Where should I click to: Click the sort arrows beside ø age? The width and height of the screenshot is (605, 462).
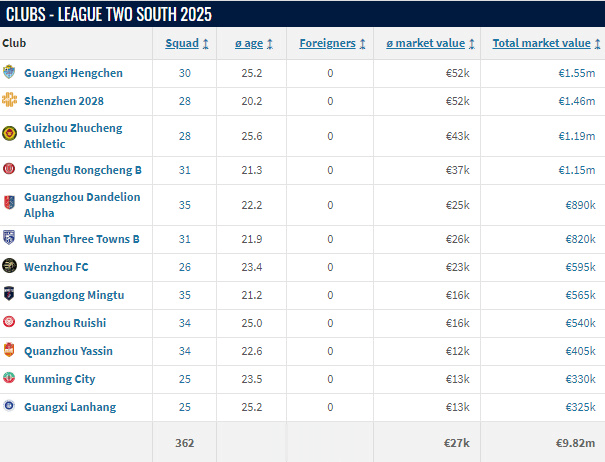click(270, 44)
